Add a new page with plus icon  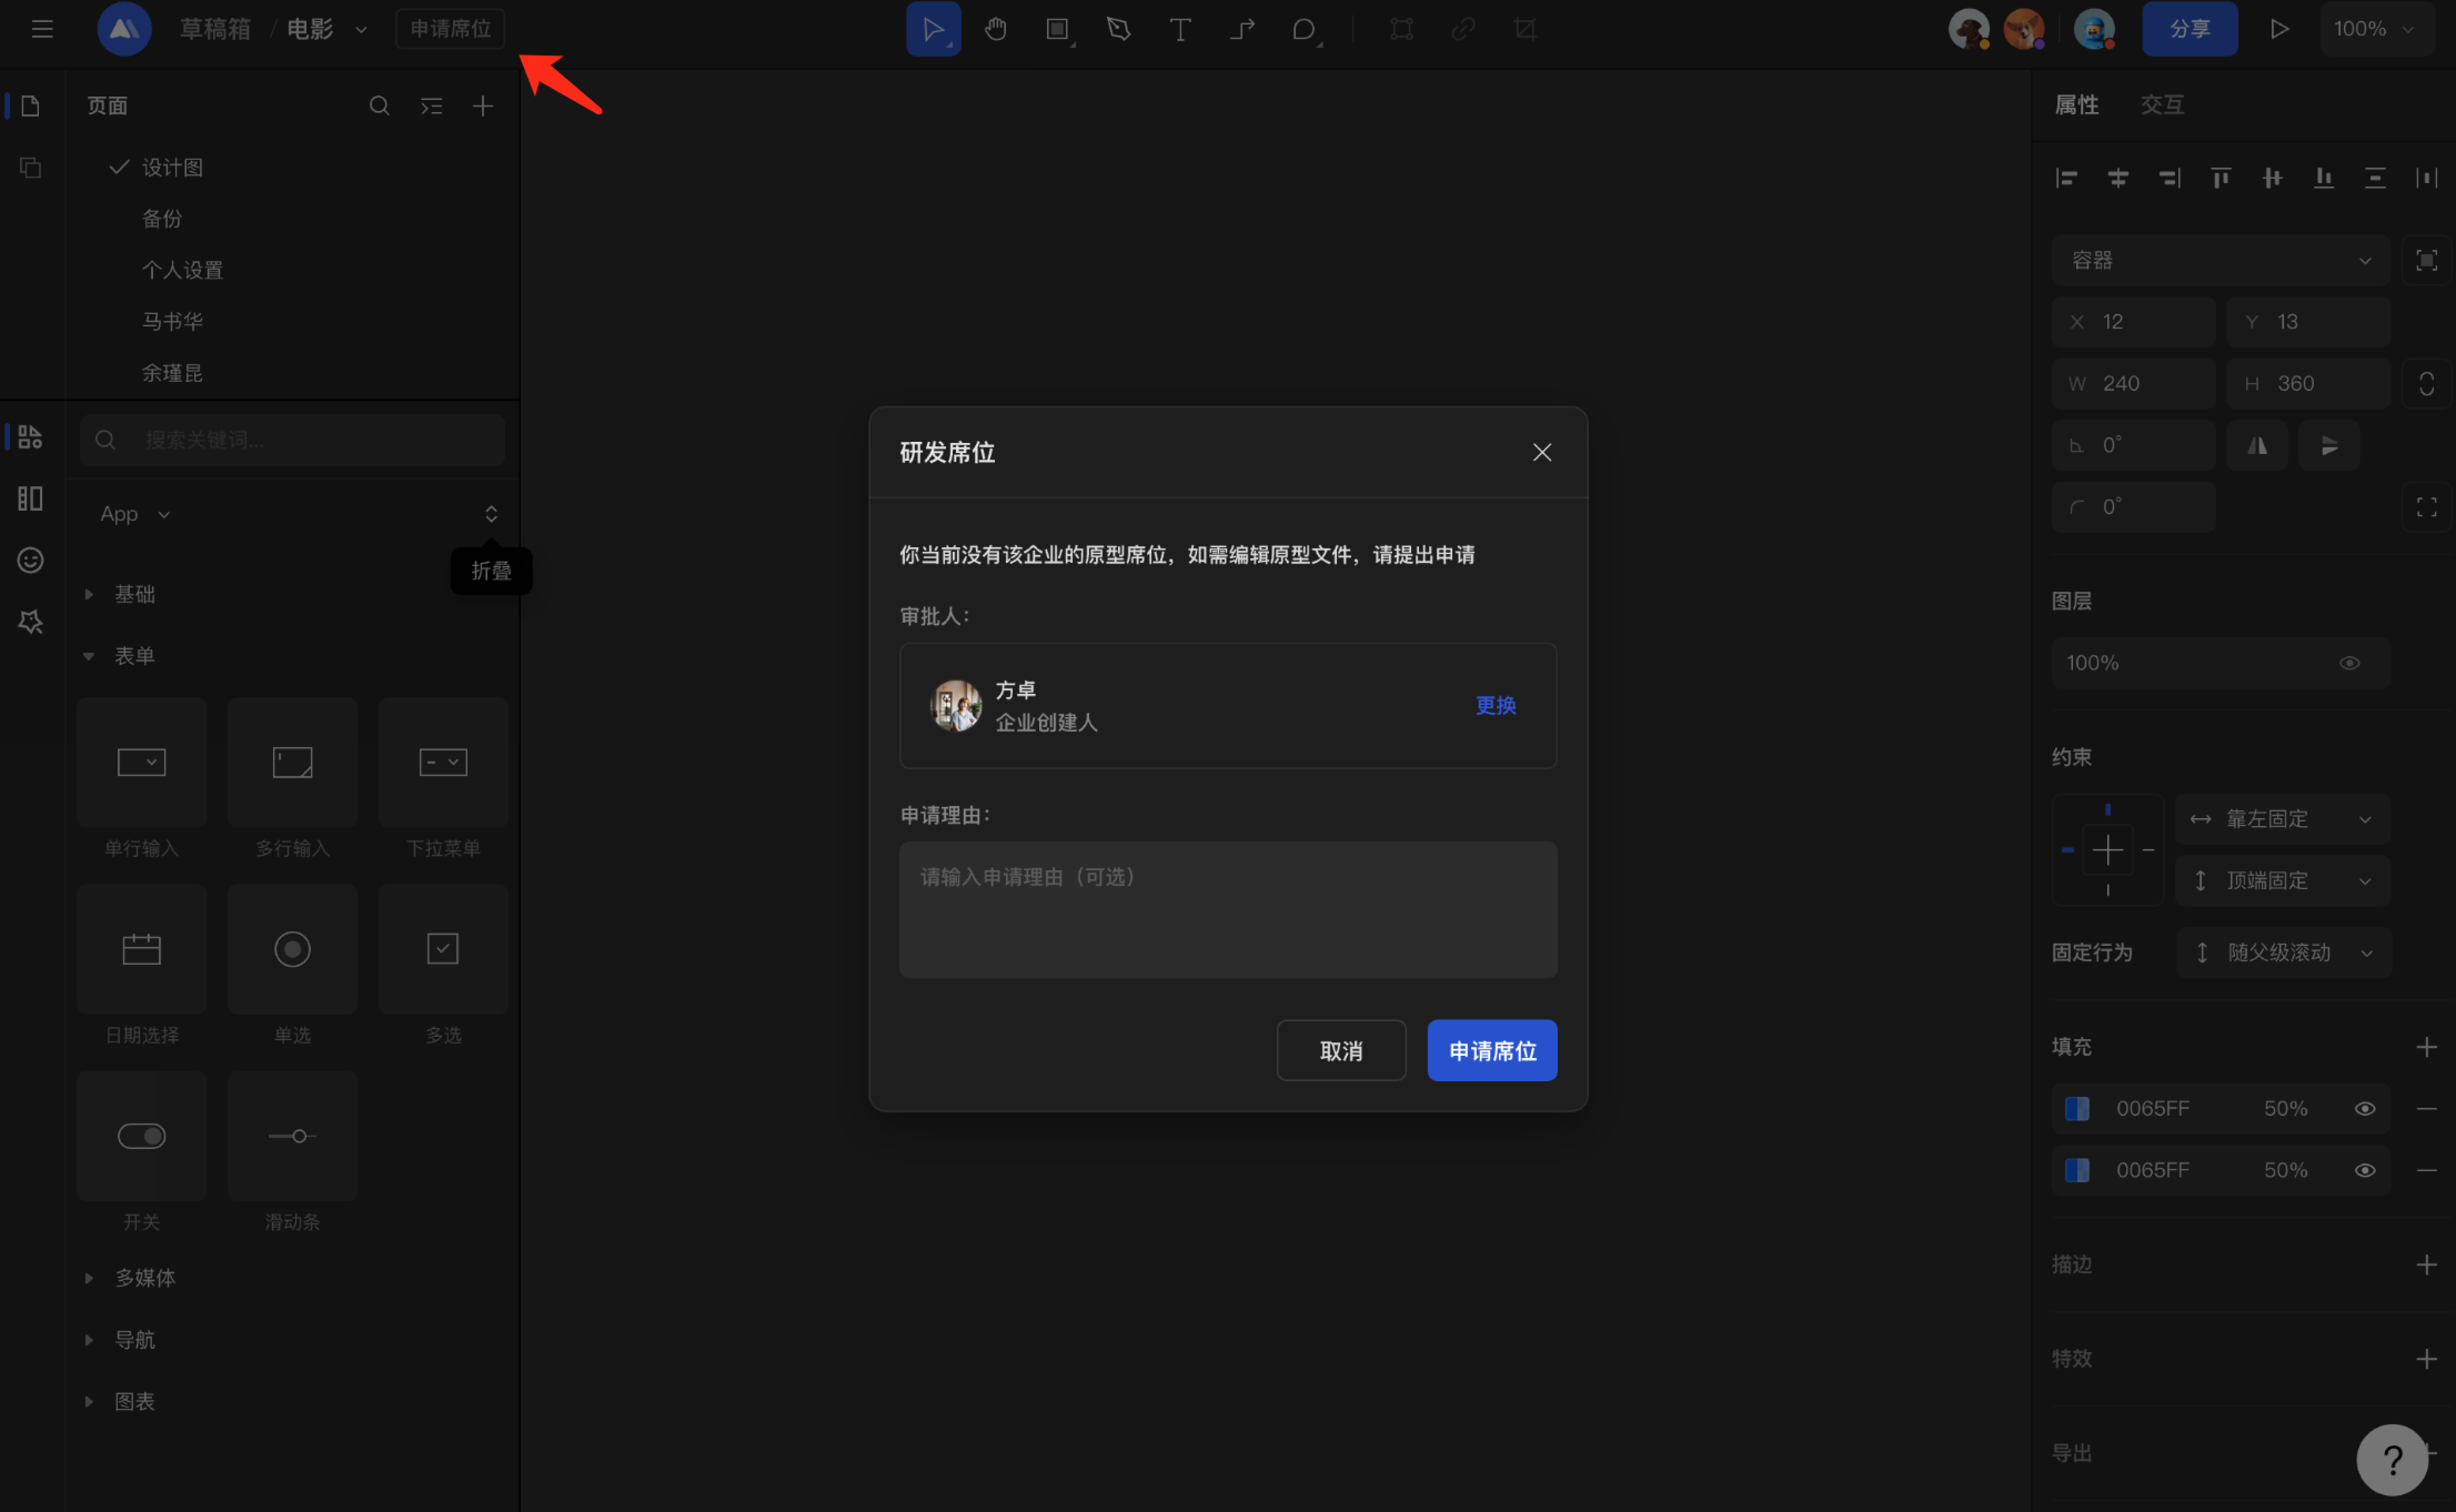click(x=483, y=106)
